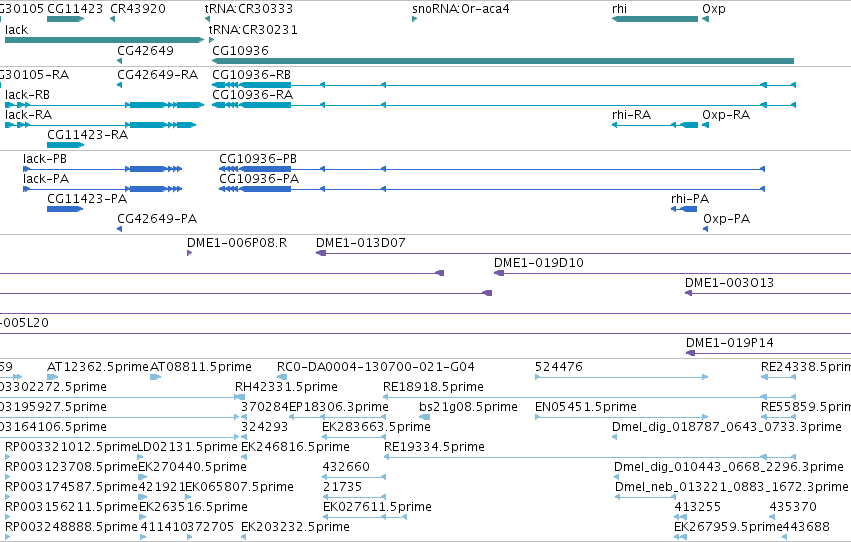The height and width of the screenshot is (542, 851).
Task: Click the rhi-RA transcript label
Action: [x=631, y=114]
